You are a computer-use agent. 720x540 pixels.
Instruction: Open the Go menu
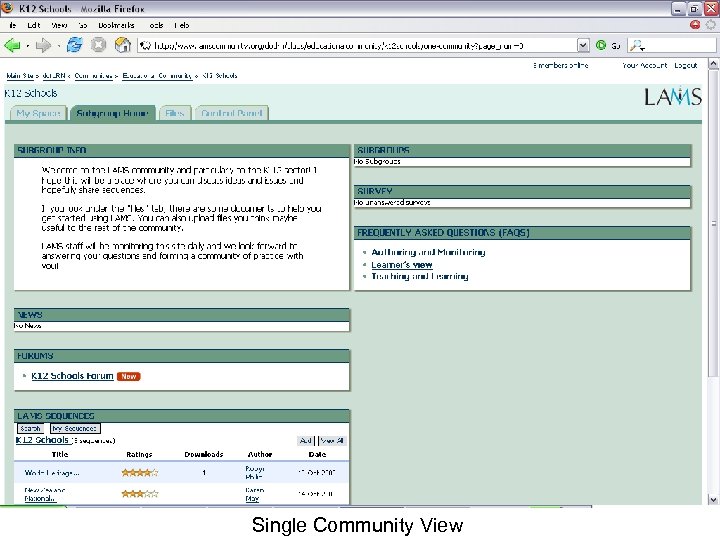[83, 25]
